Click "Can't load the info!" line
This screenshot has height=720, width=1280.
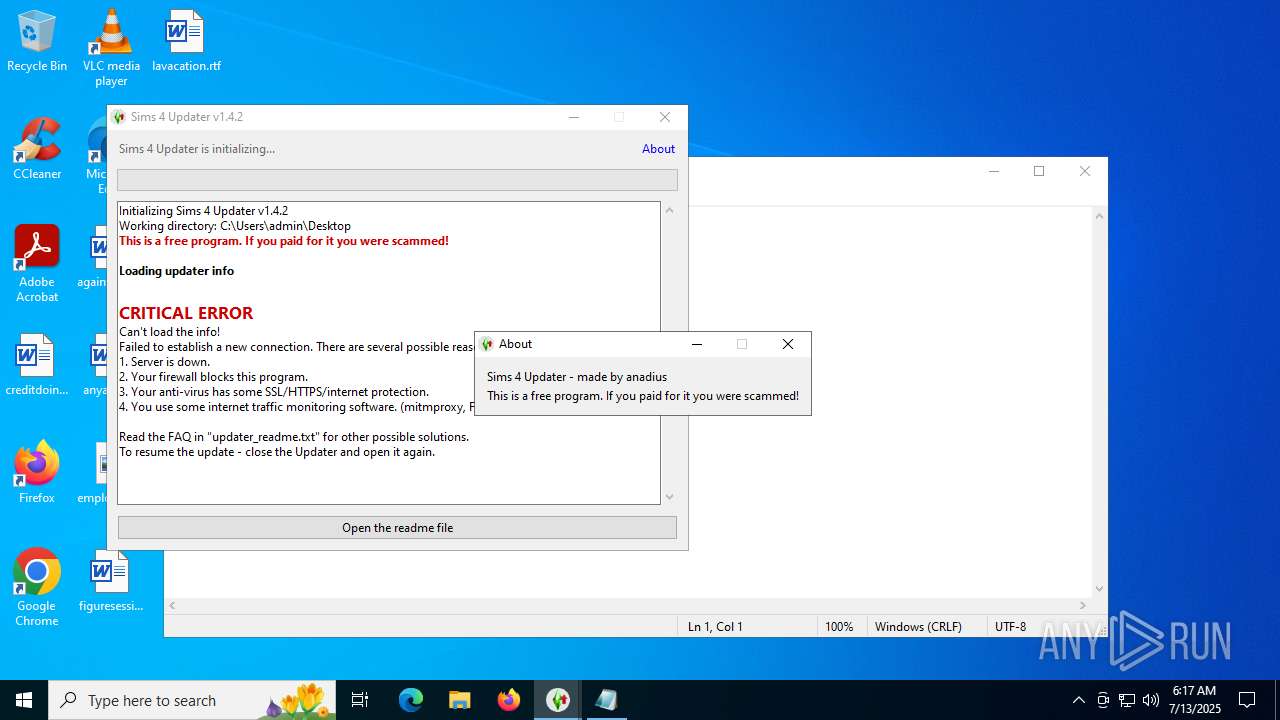(169, 332)
